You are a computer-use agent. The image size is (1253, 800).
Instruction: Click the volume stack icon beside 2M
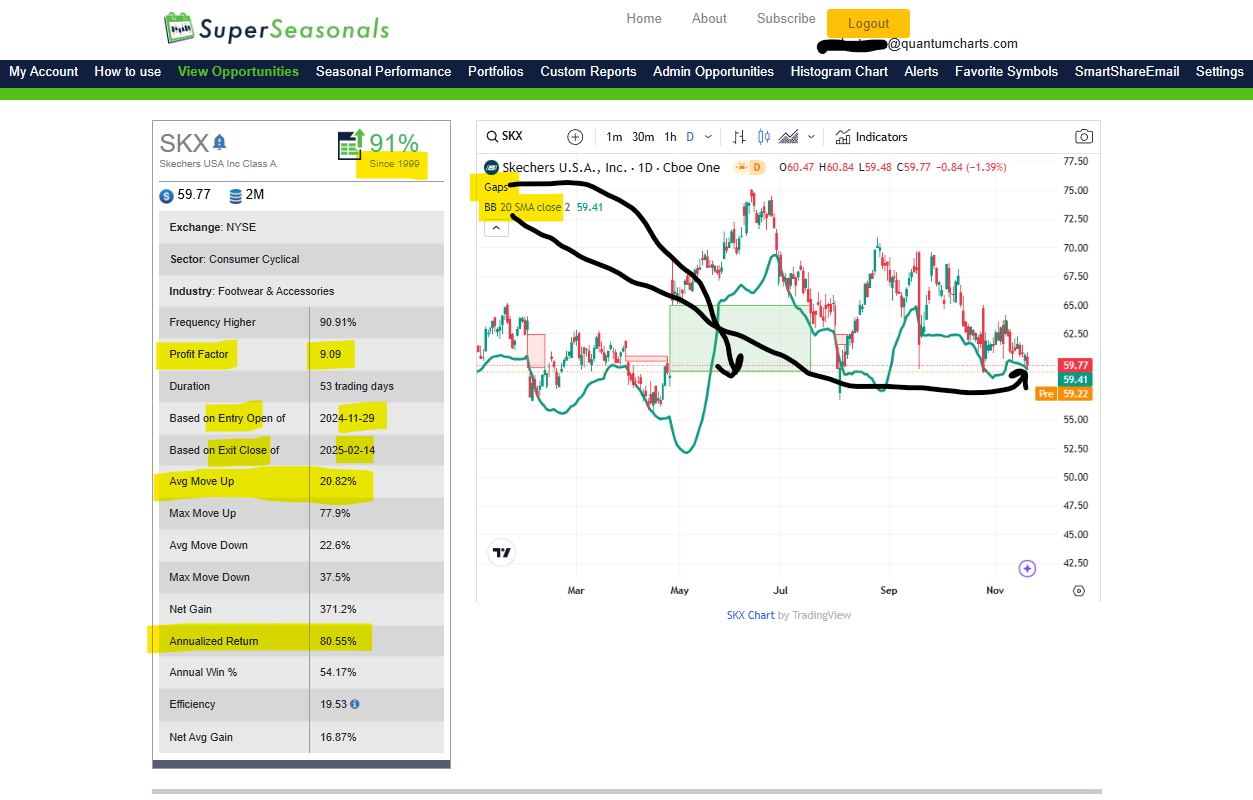(x=236, y=195)
